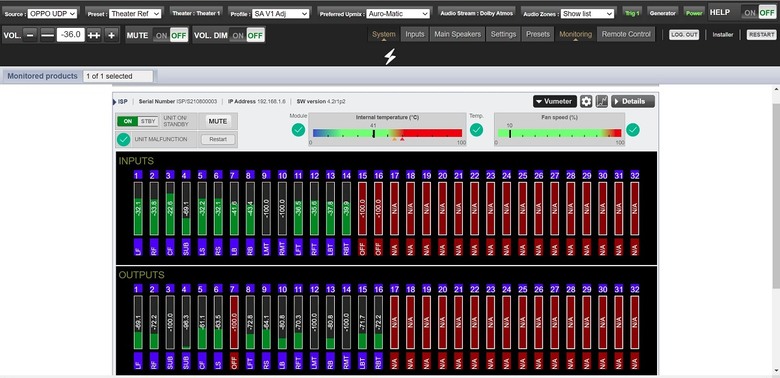Click input channel 9 LMT meter
The image size is (780, 378).
266,208
